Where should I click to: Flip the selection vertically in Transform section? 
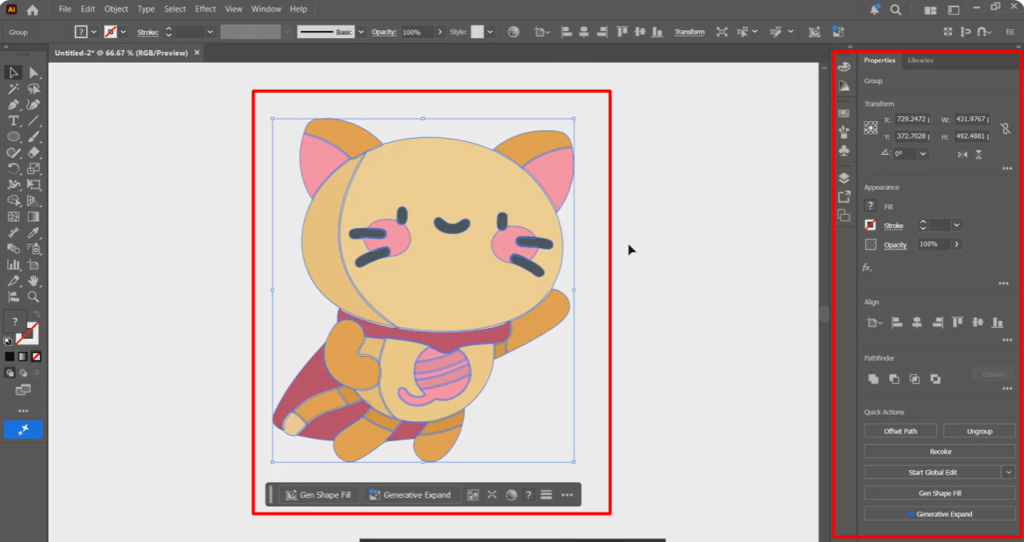click(x=979, y=155)
